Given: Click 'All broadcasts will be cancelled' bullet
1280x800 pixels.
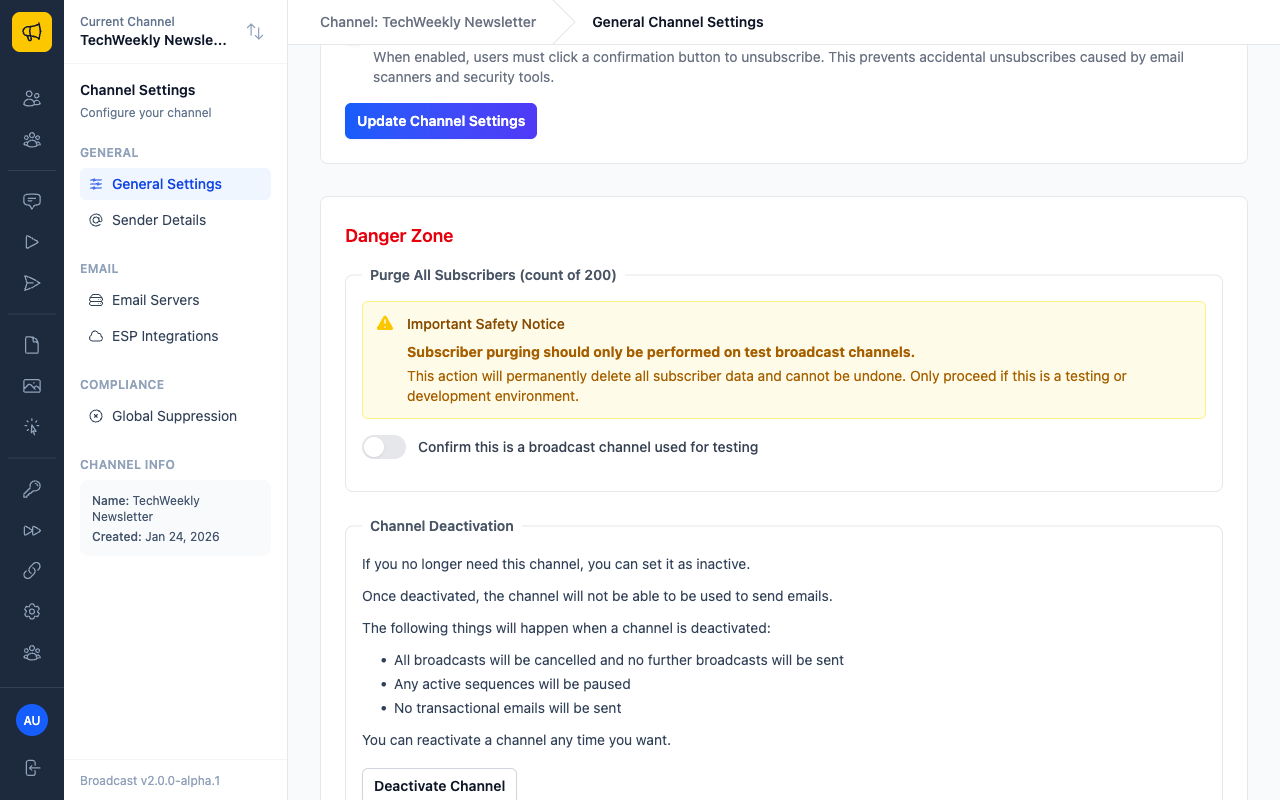Looking at the screenshot, I should pos(619,660).
